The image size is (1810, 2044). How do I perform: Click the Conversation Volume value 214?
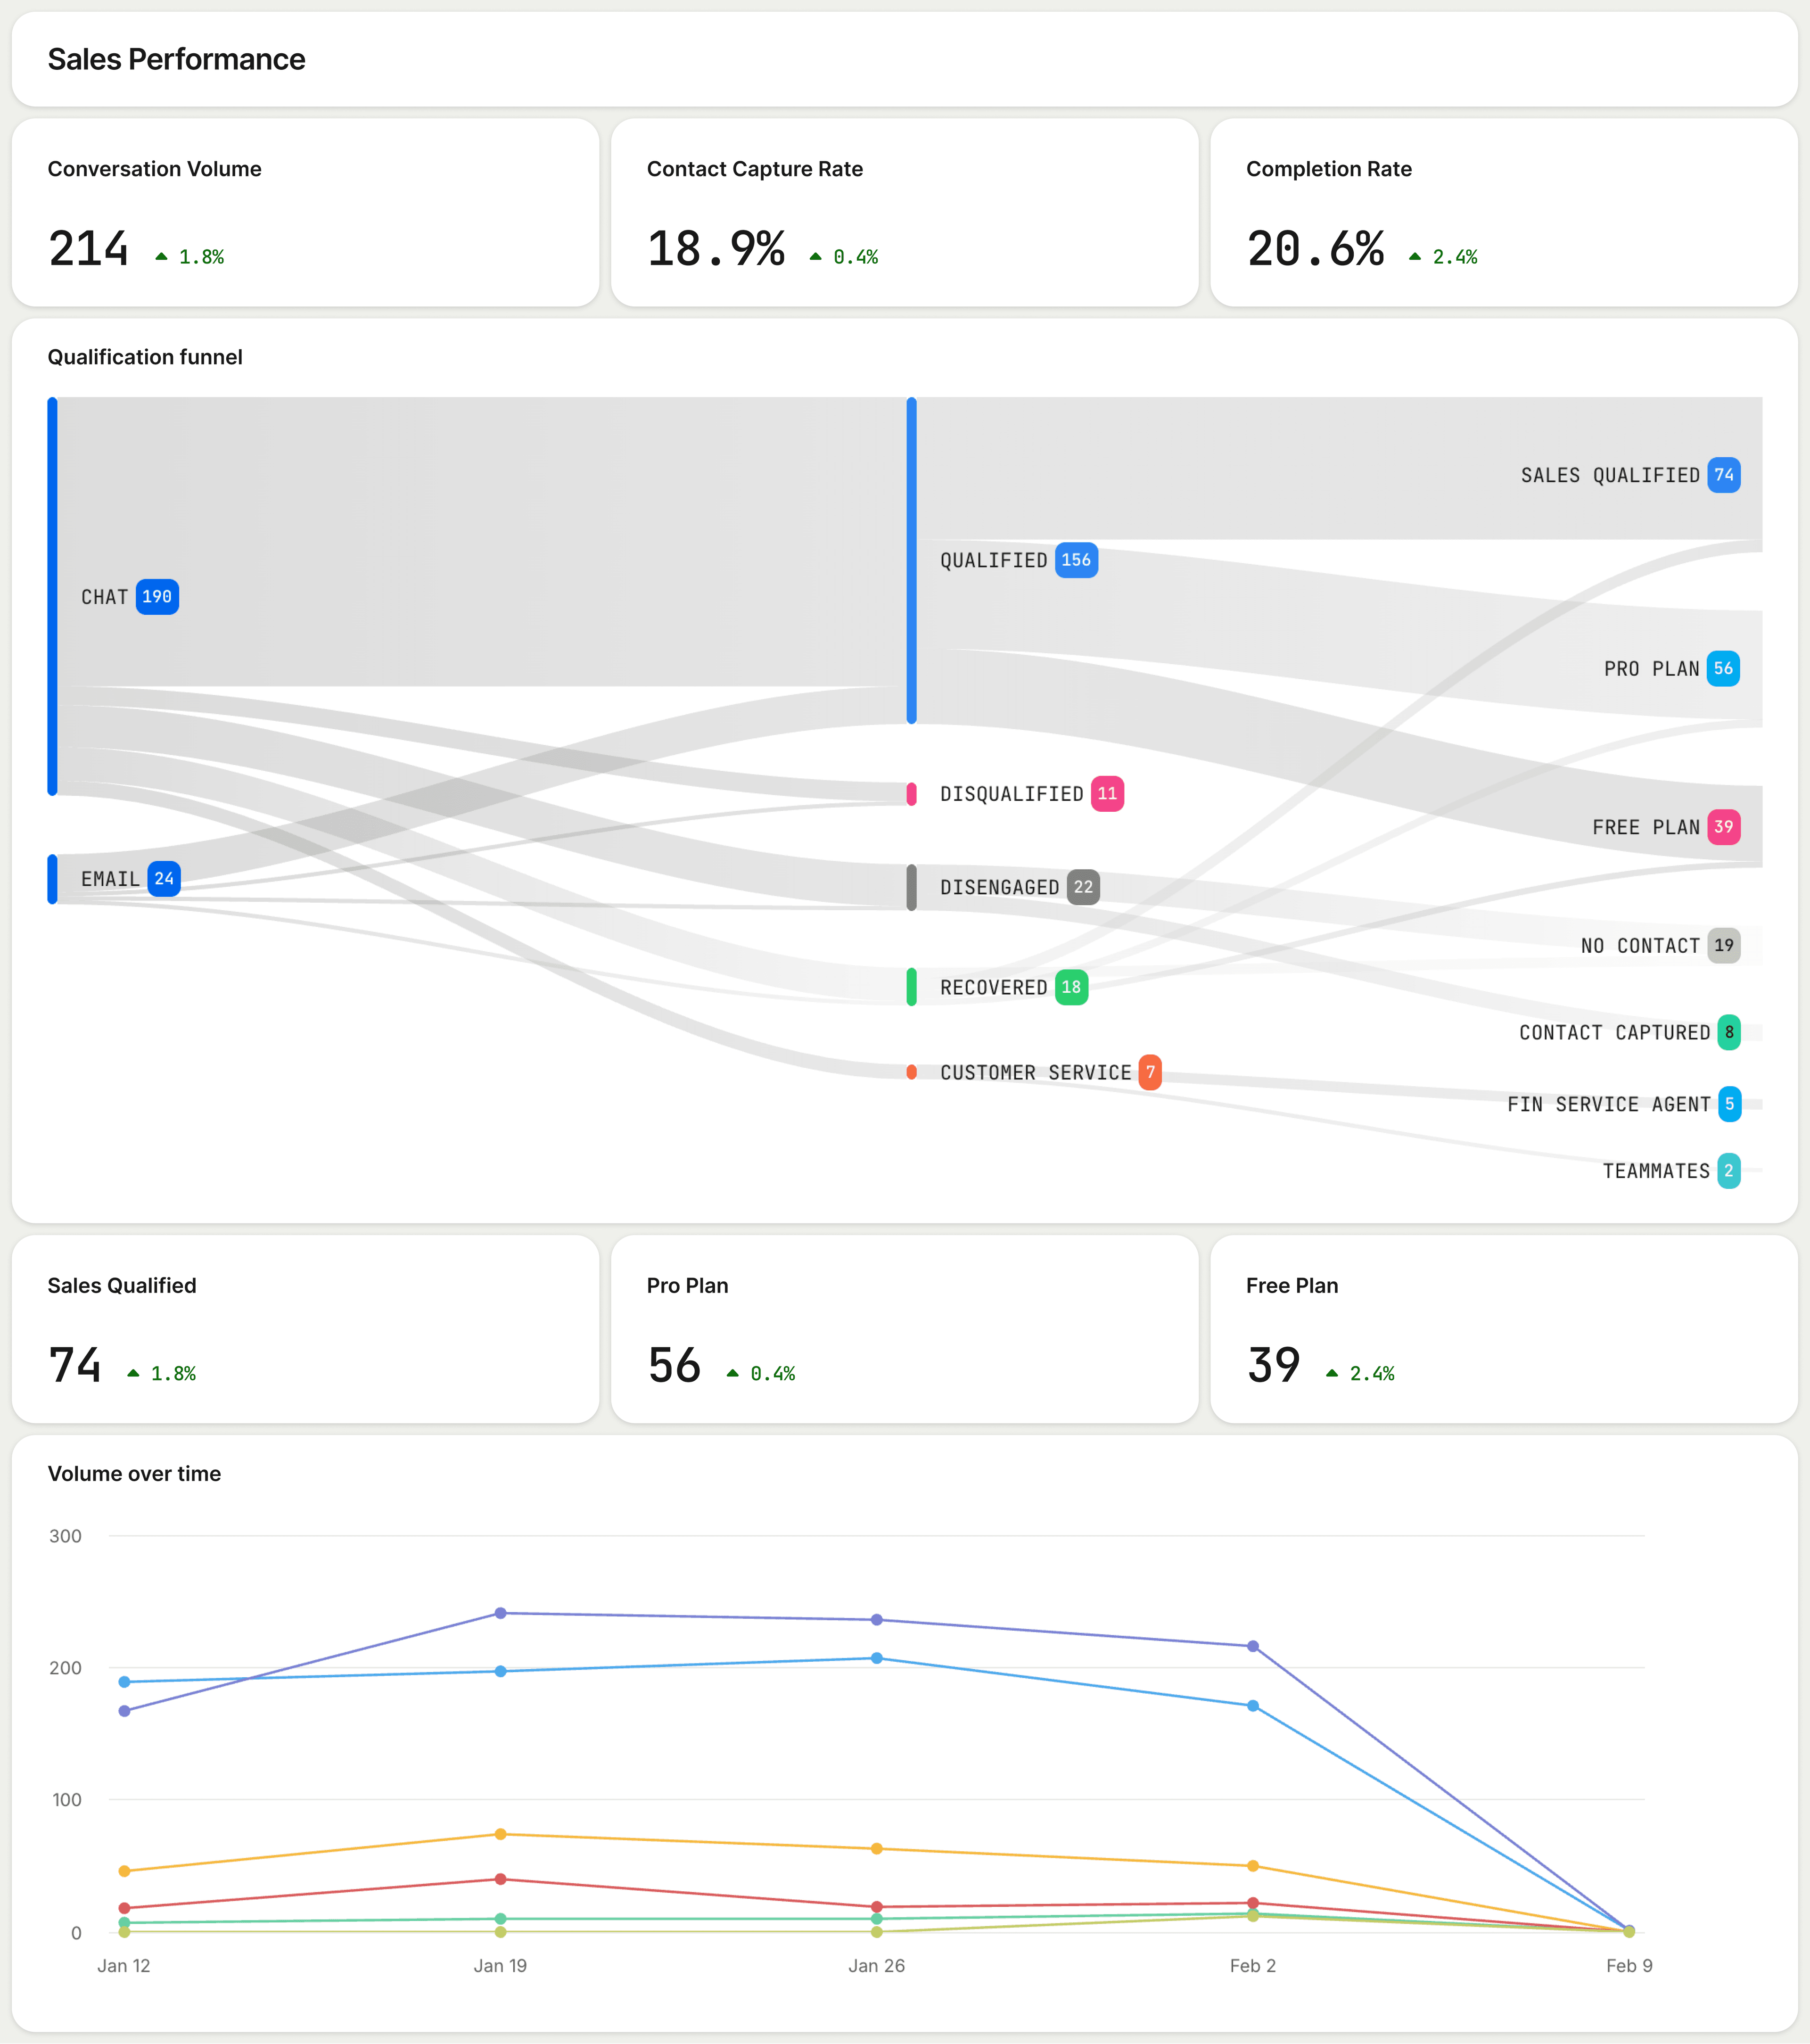click(x=89, y=249)
